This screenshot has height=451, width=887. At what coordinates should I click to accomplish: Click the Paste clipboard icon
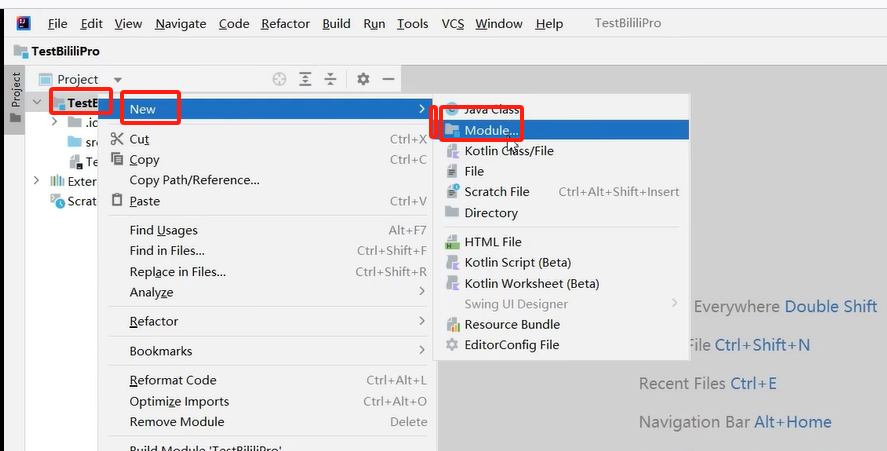point(117,200)
